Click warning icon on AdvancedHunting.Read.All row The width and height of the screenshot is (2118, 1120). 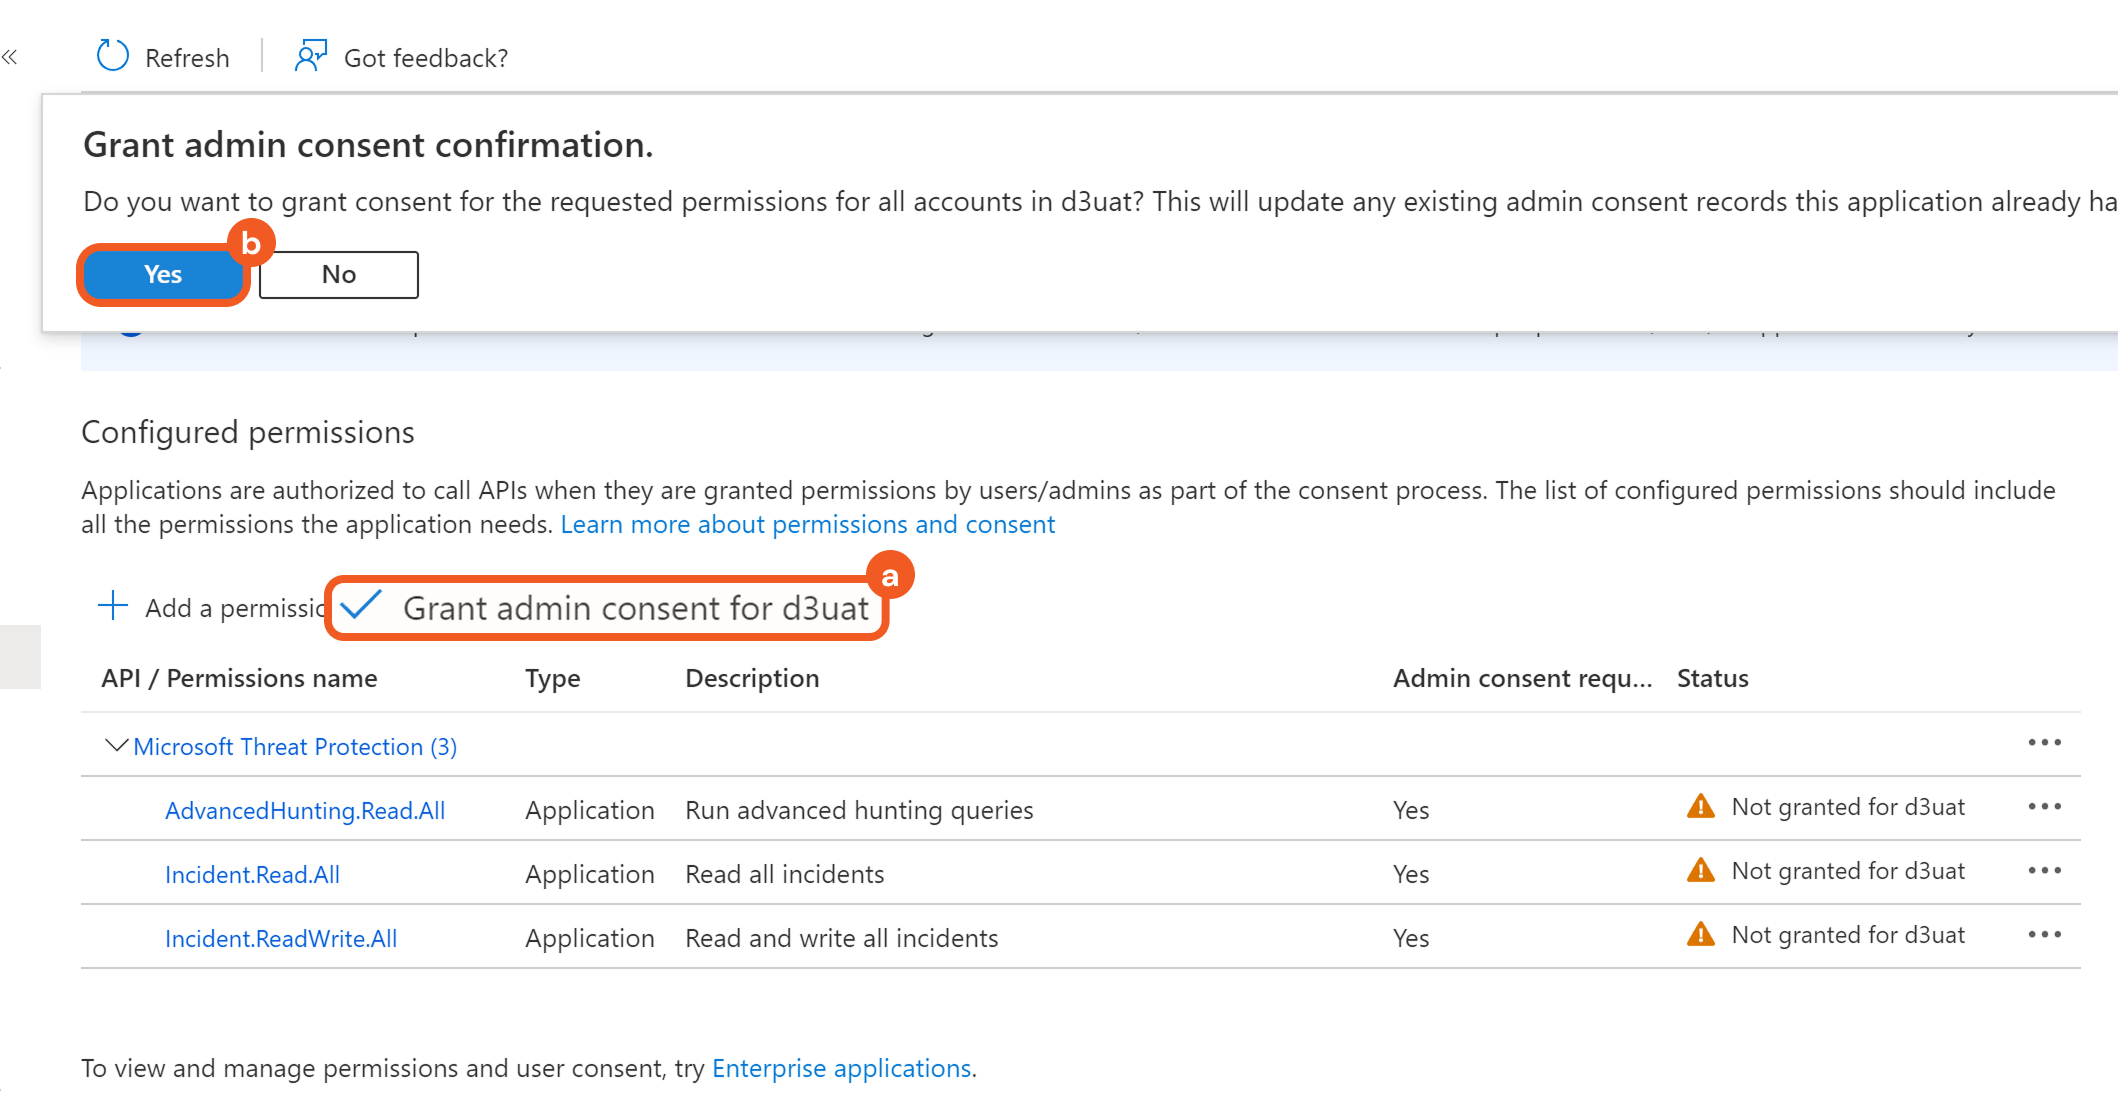coord(1700,806)
